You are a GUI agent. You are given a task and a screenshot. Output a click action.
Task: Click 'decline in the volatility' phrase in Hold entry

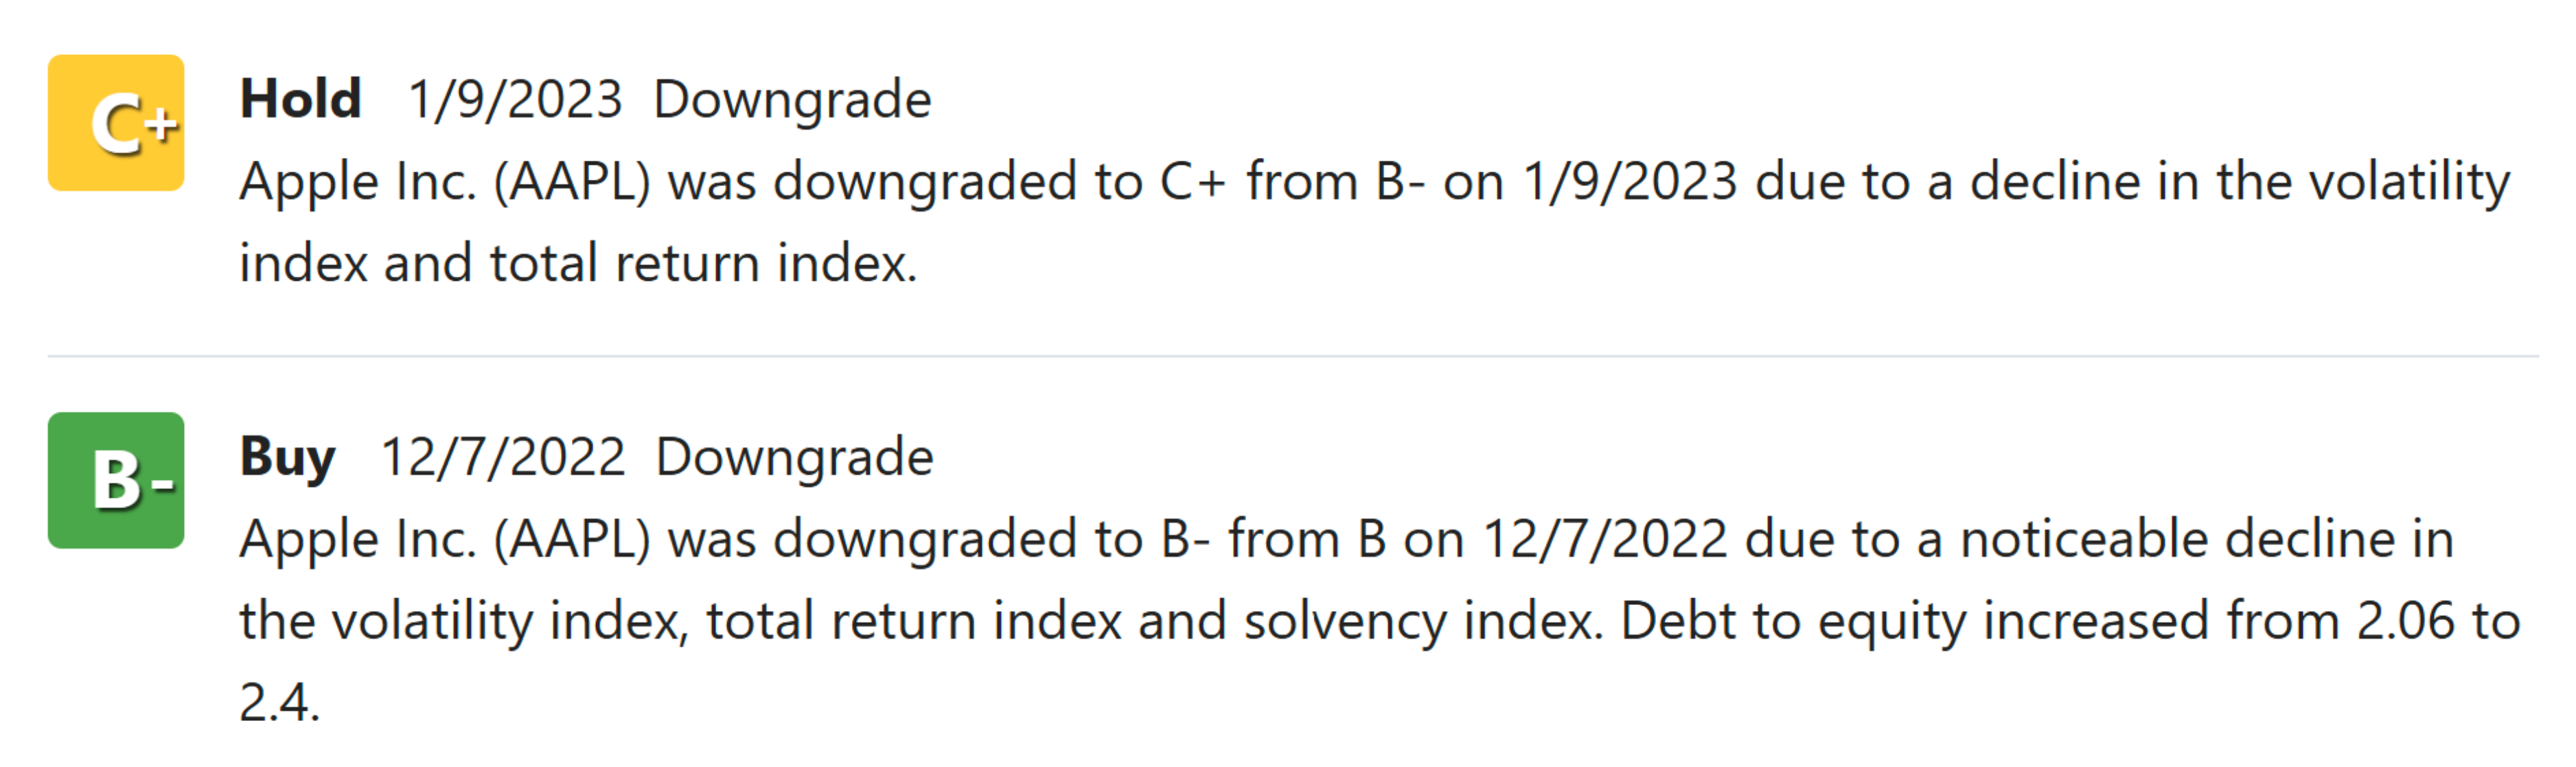tap(2240, 183)
